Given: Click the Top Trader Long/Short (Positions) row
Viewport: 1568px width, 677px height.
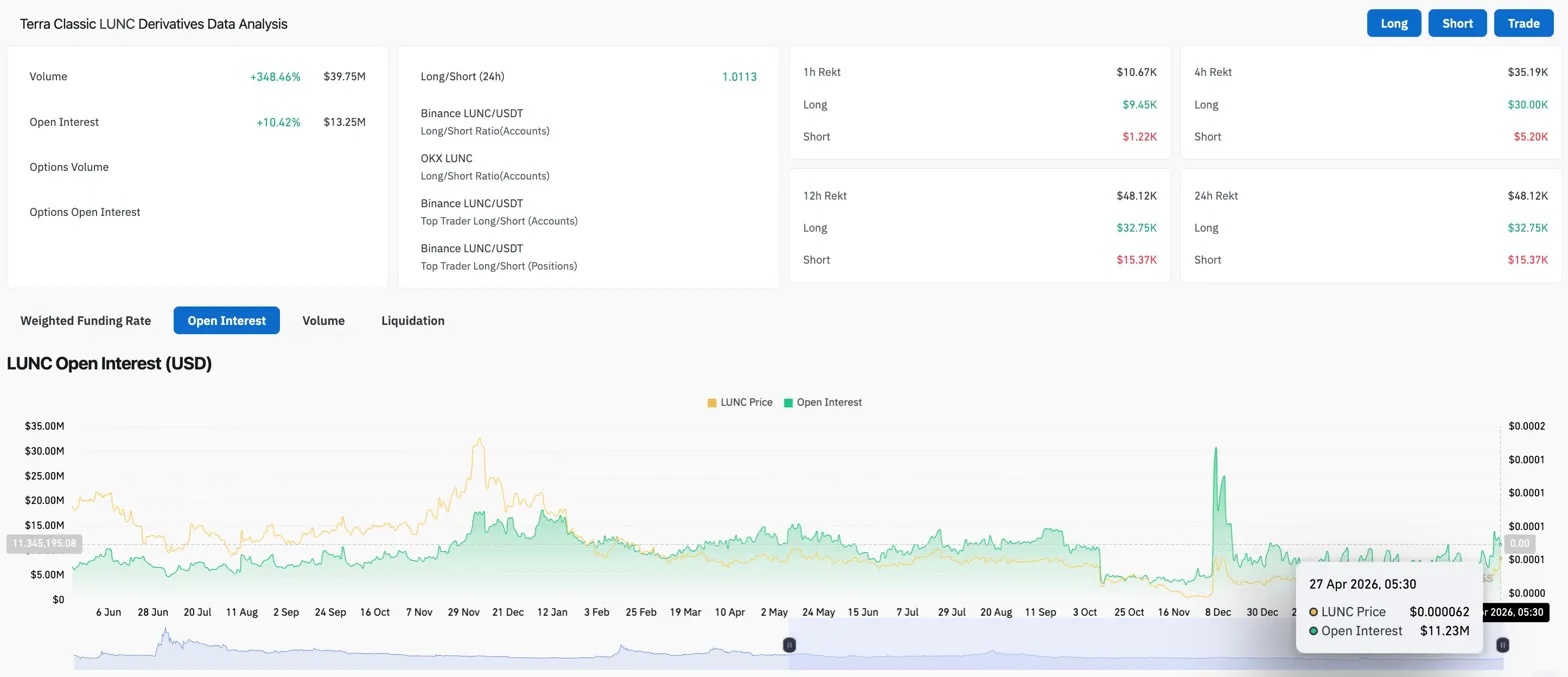Looking at the screenshot, I should [x=499, y=257].
